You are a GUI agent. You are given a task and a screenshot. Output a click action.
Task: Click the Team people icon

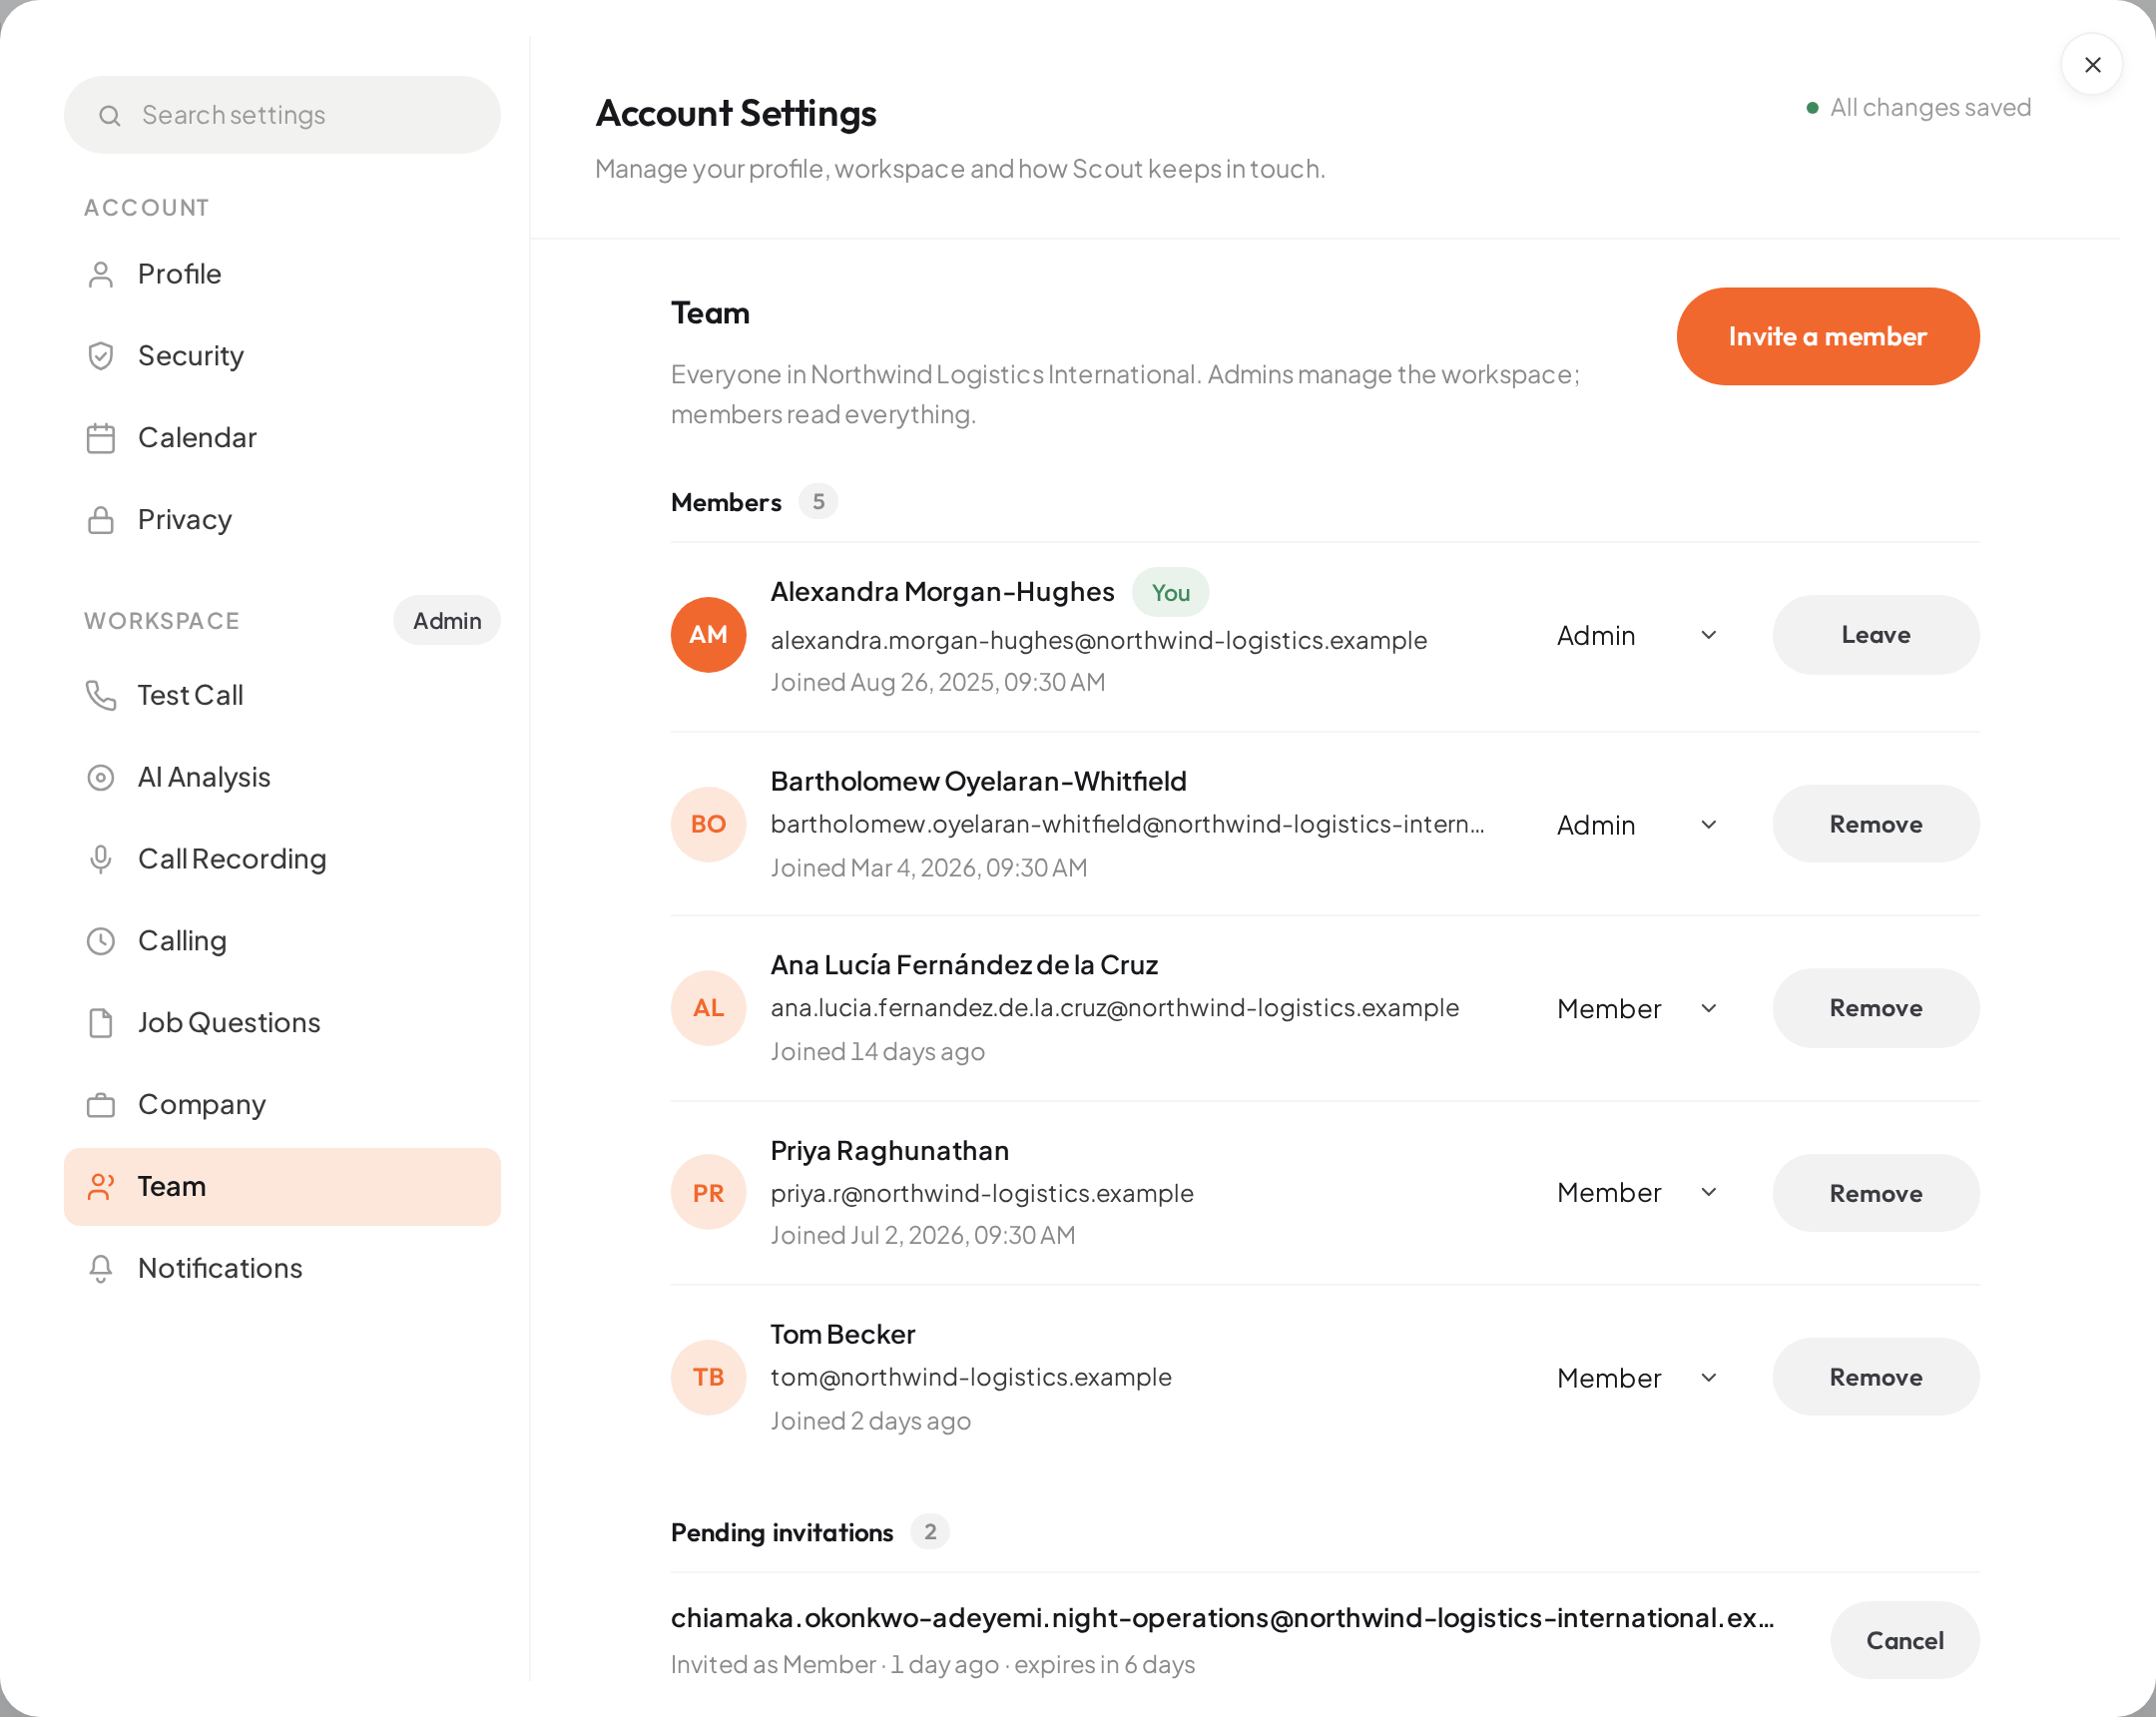tap(101, 1187)
